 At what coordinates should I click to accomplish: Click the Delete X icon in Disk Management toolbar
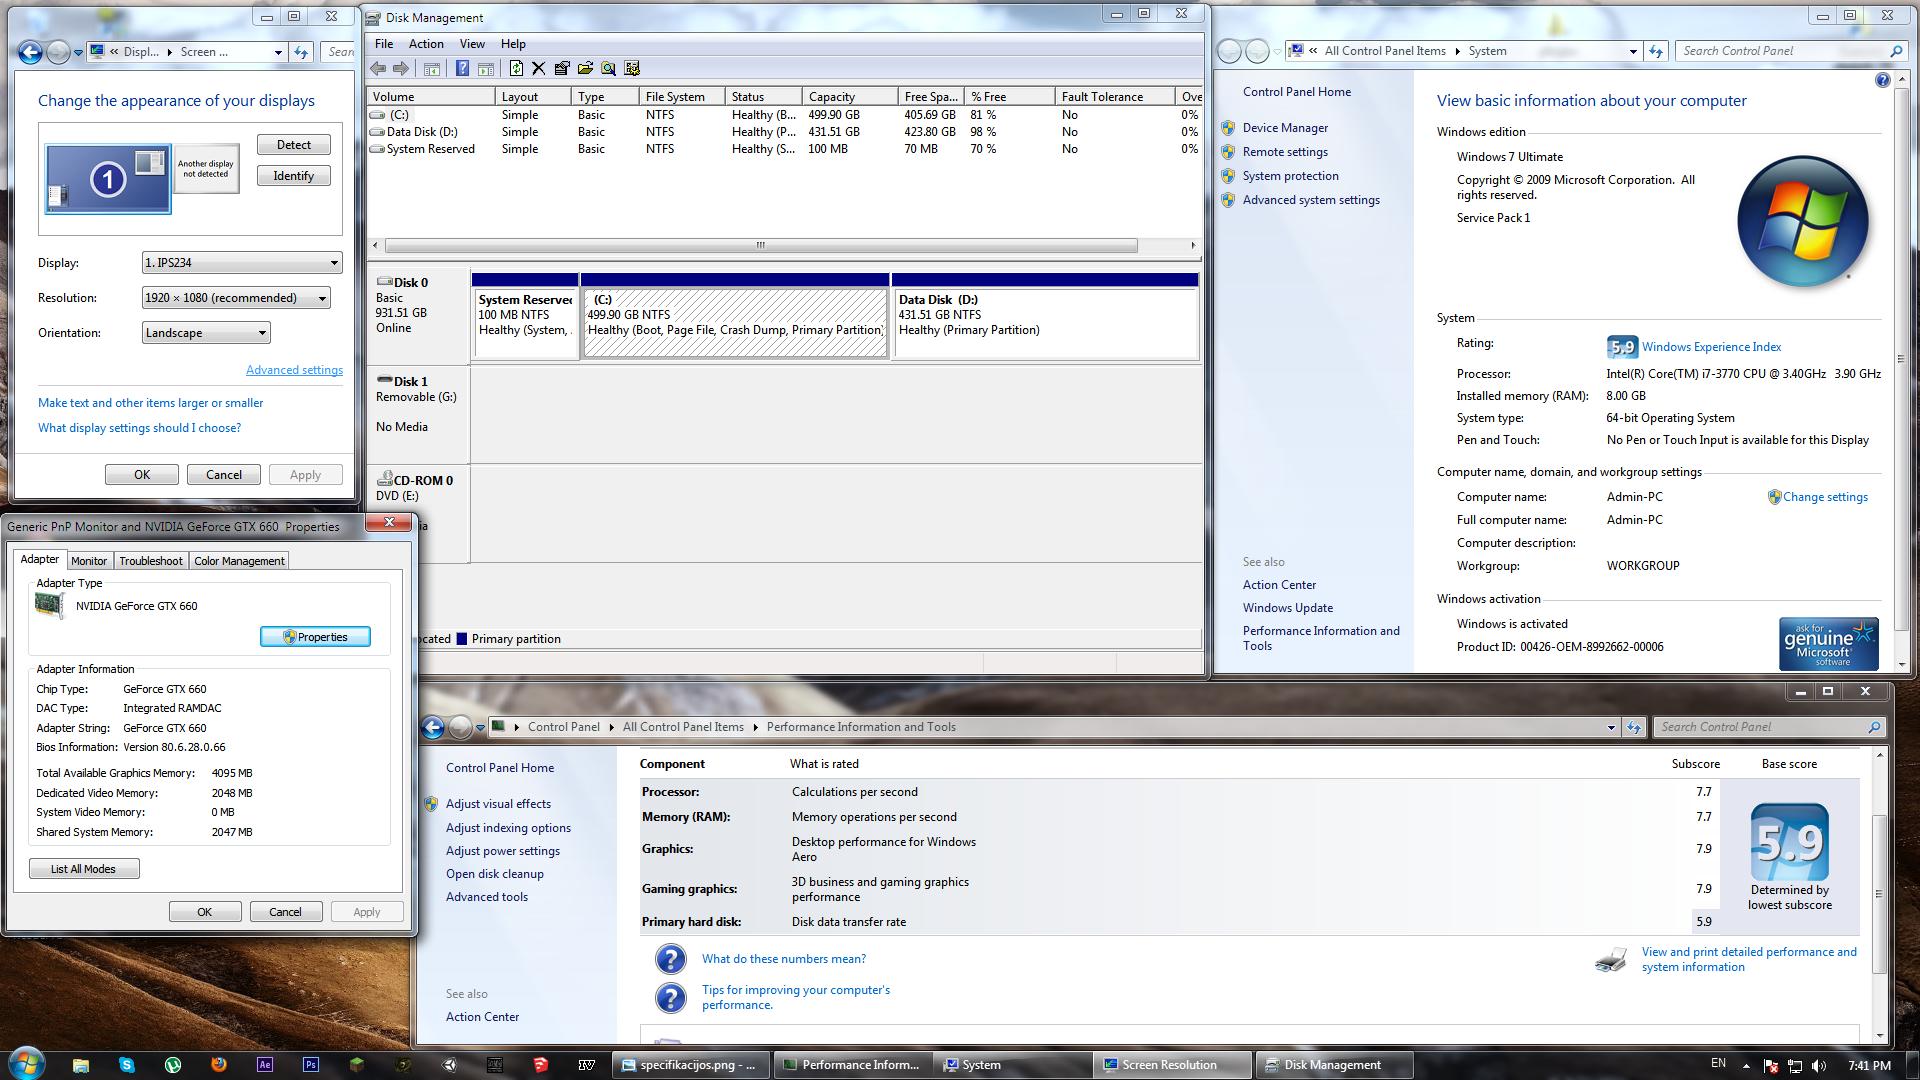click(x=539, y=69)
